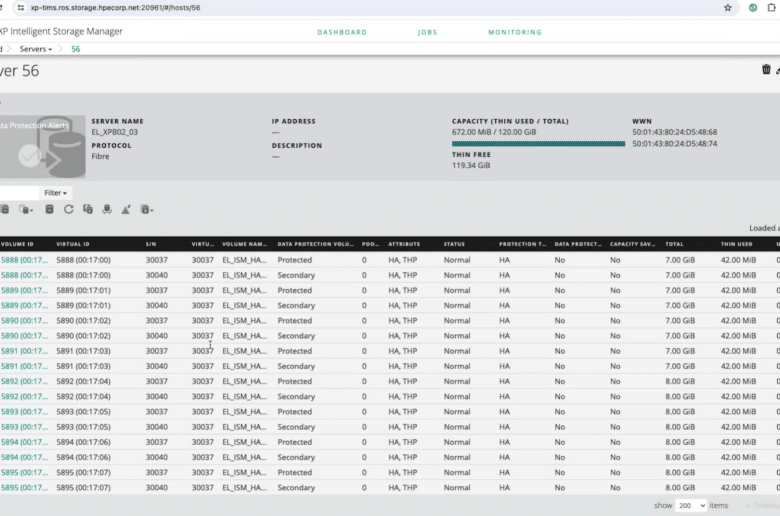This screenshot has width=780, height=516.
Task: Click Virtual ID cell 5892 (00:17:04) in Protected row
Action: [x=83, y=381]
